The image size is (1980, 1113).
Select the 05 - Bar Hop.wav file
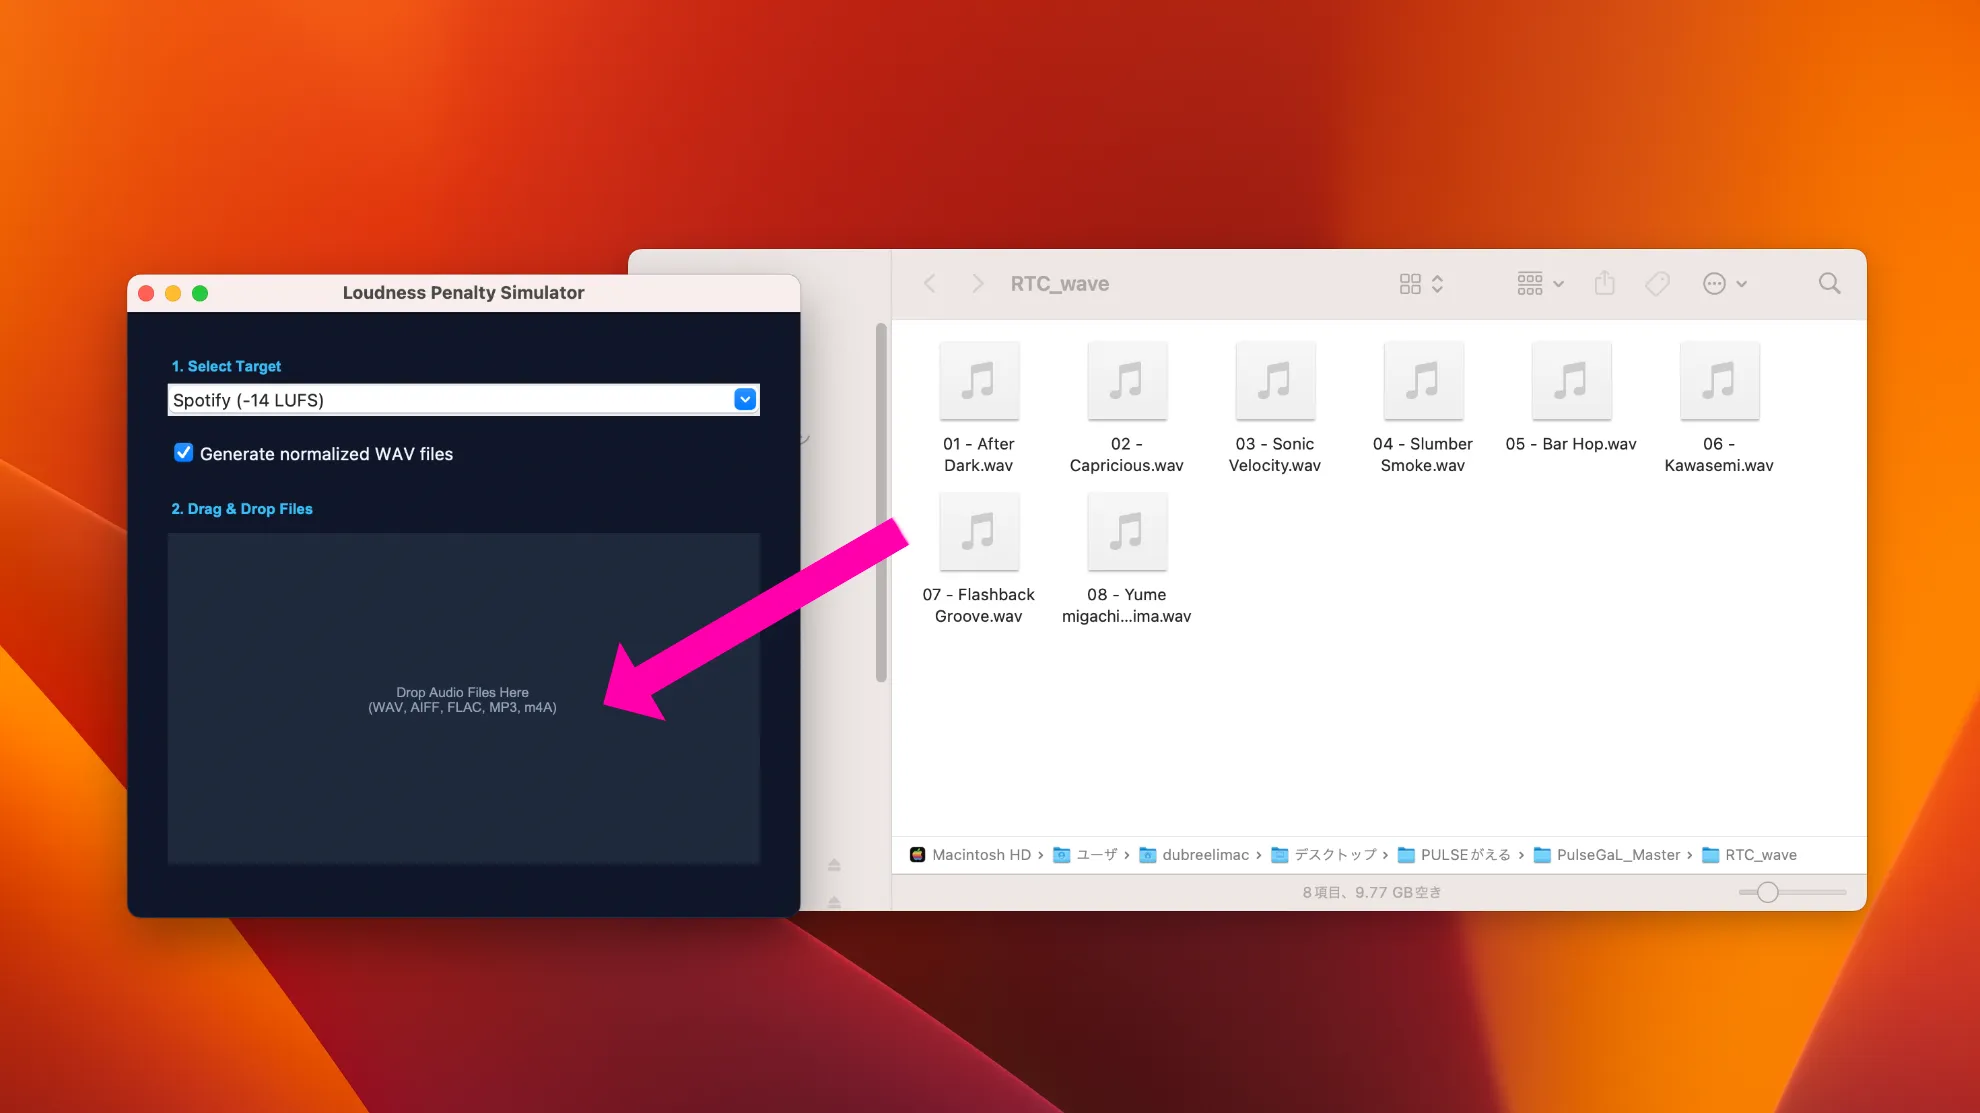1571,382
